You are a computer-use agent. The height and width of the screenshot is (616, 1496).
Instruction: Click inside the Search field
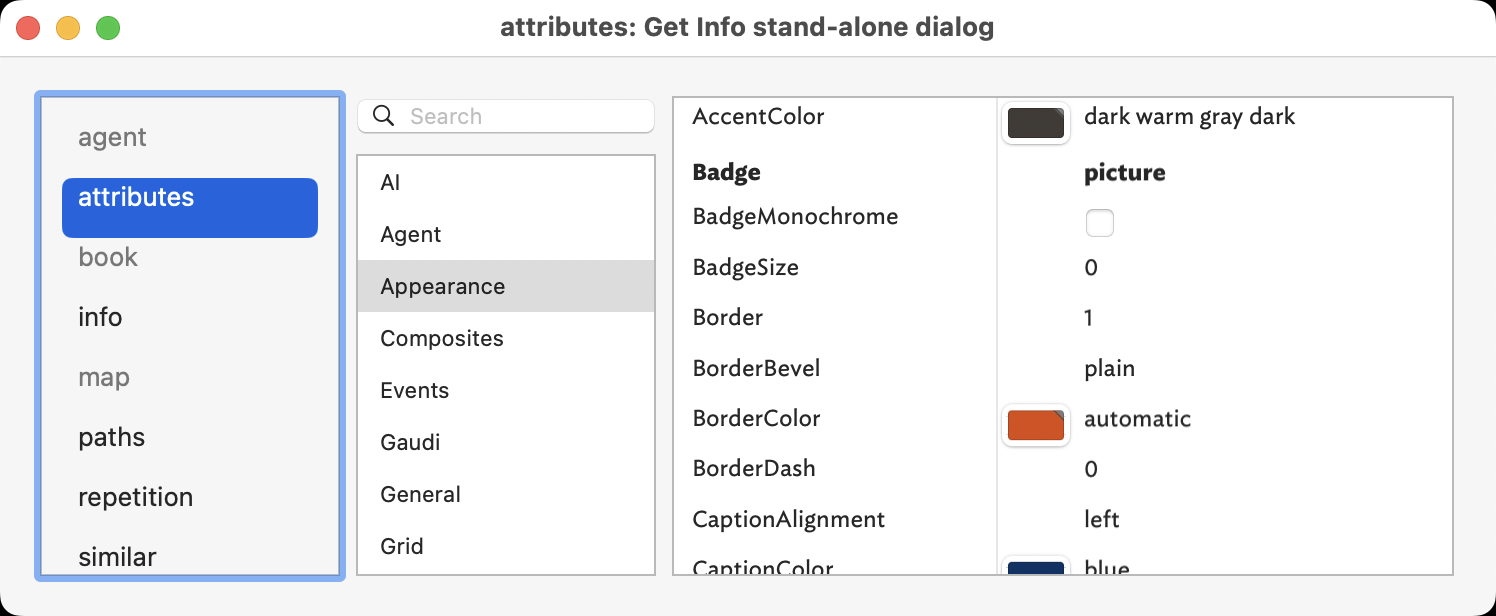520,116
